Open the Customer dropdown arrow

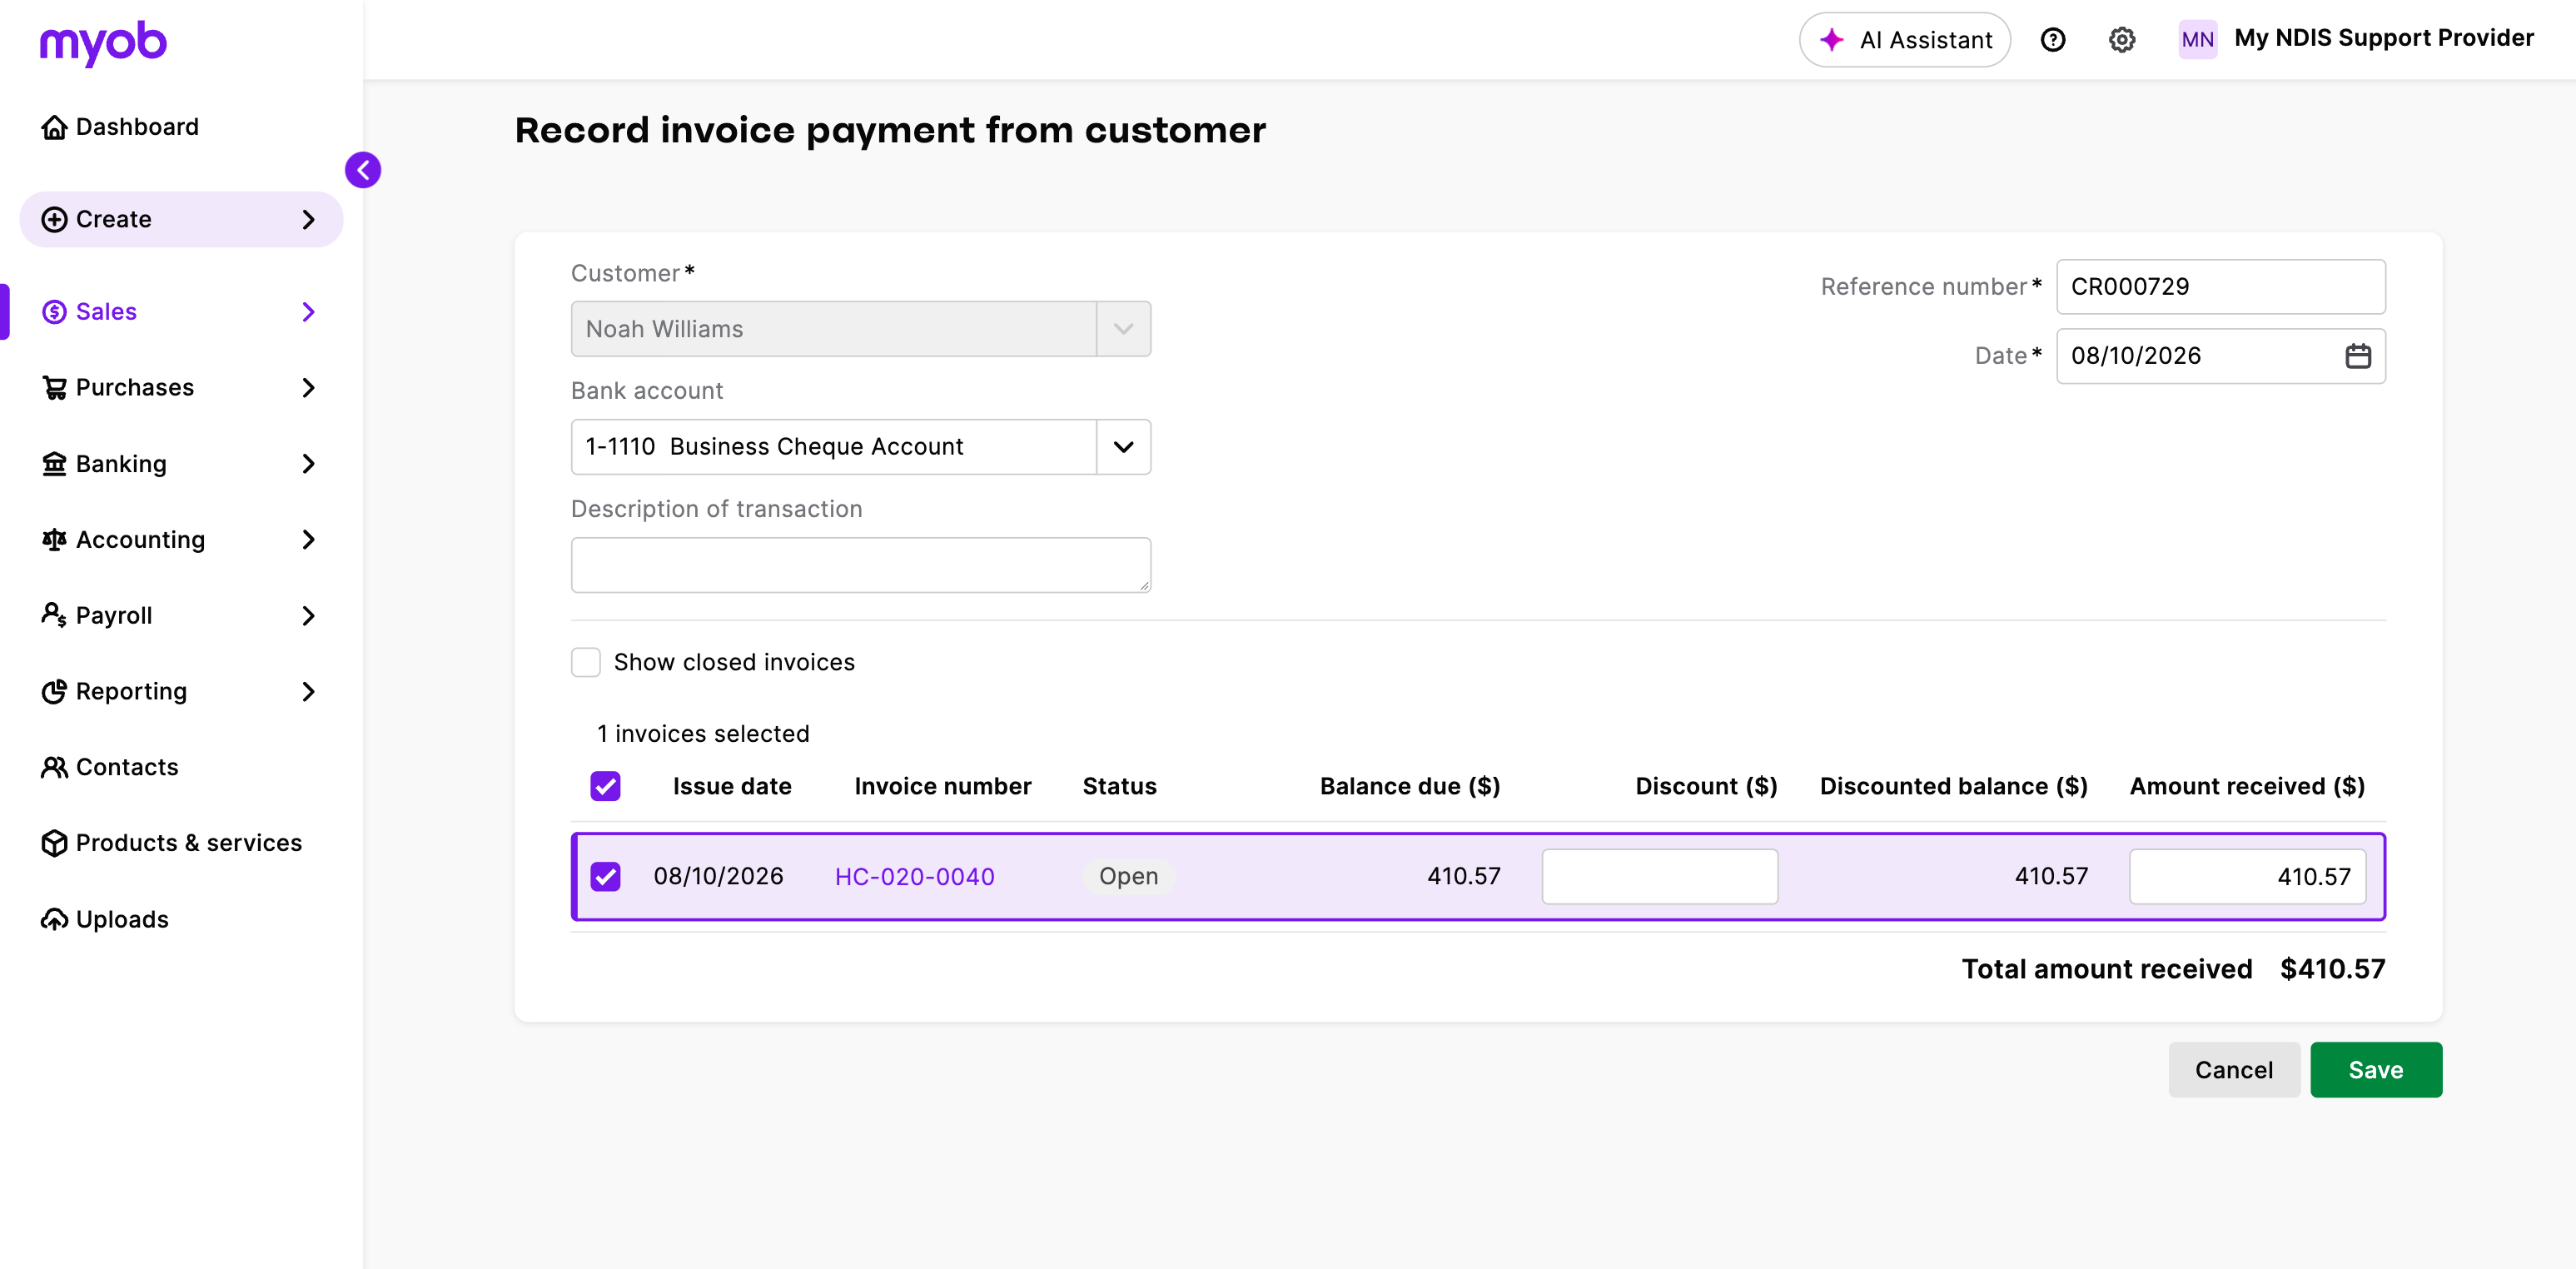click(1123, 329)
